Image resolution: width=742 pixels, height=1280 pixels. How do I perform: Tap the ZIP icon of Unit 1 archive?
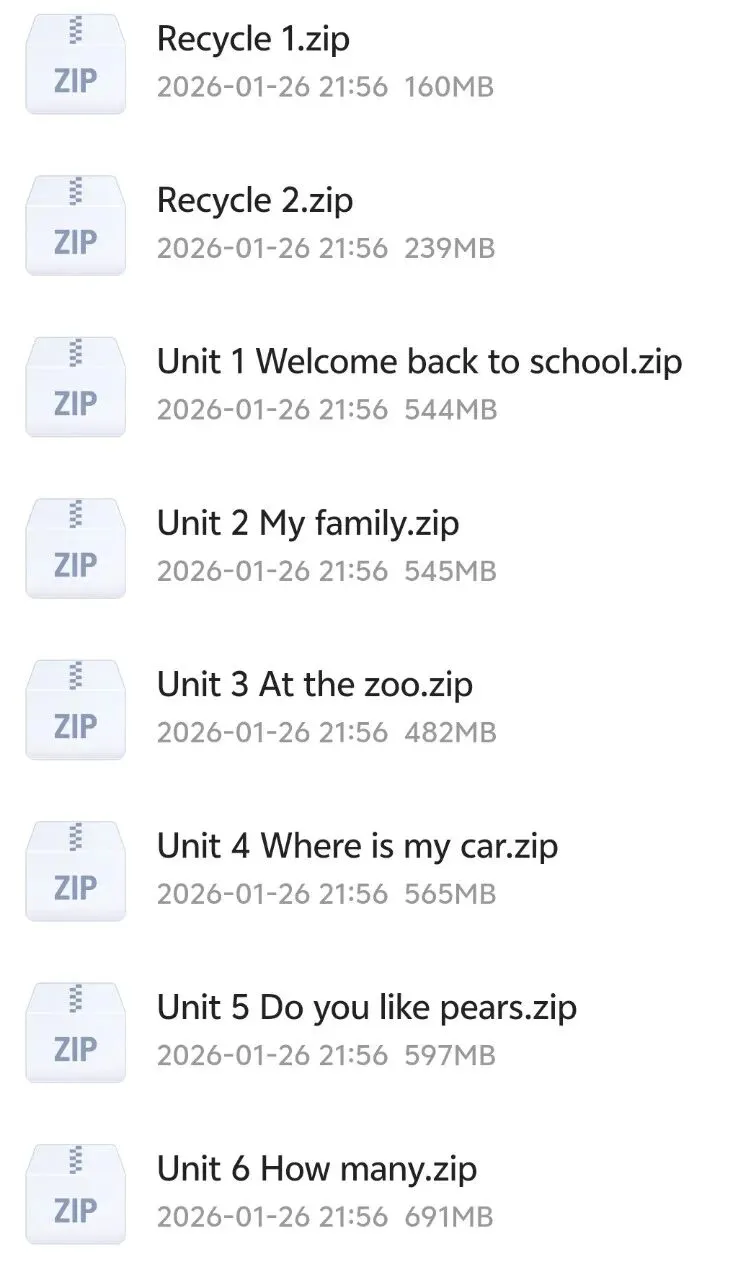click(x=75, y=387)
